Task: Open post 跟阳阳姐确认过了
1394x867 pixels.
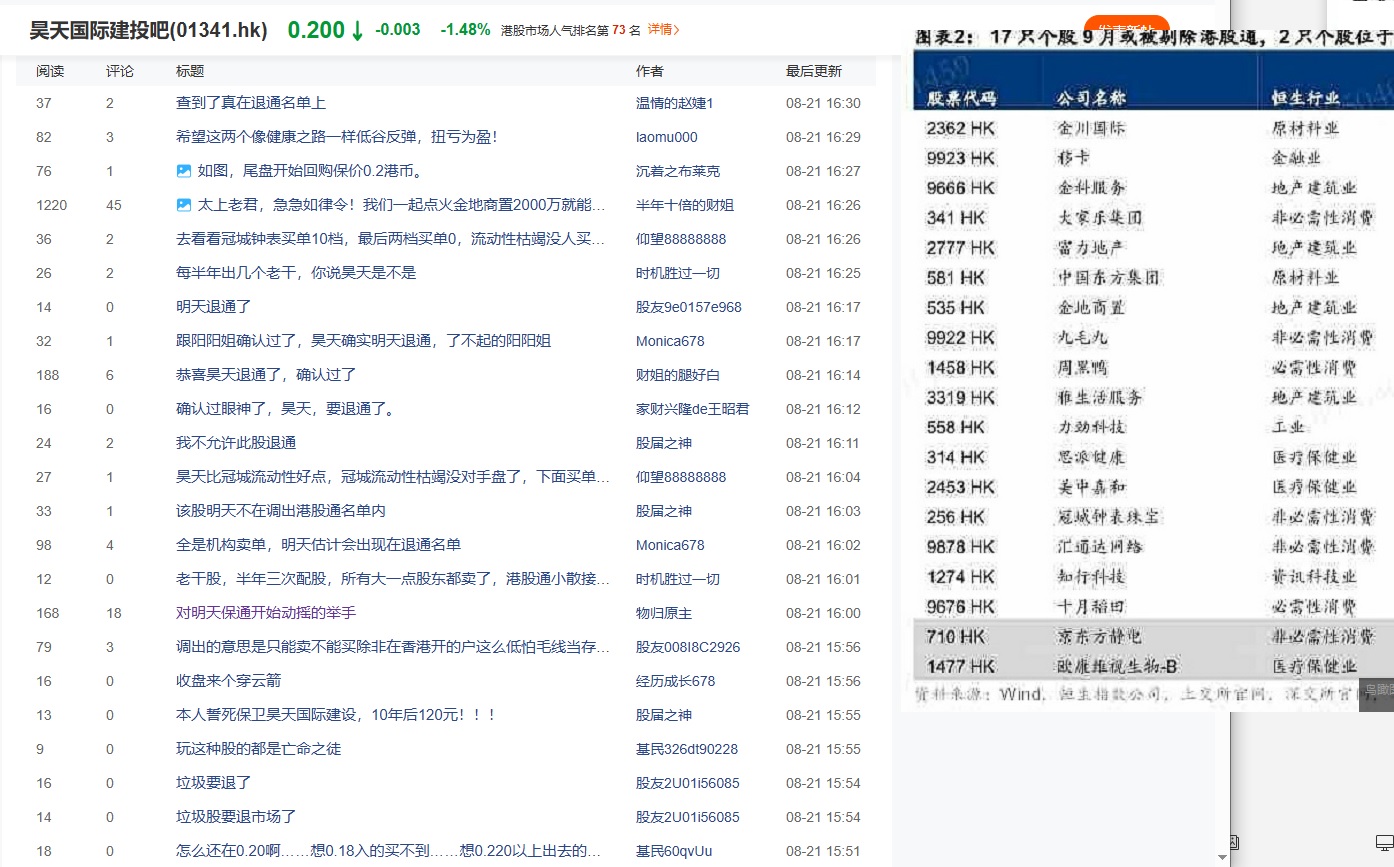Action: tap(364, 341)
